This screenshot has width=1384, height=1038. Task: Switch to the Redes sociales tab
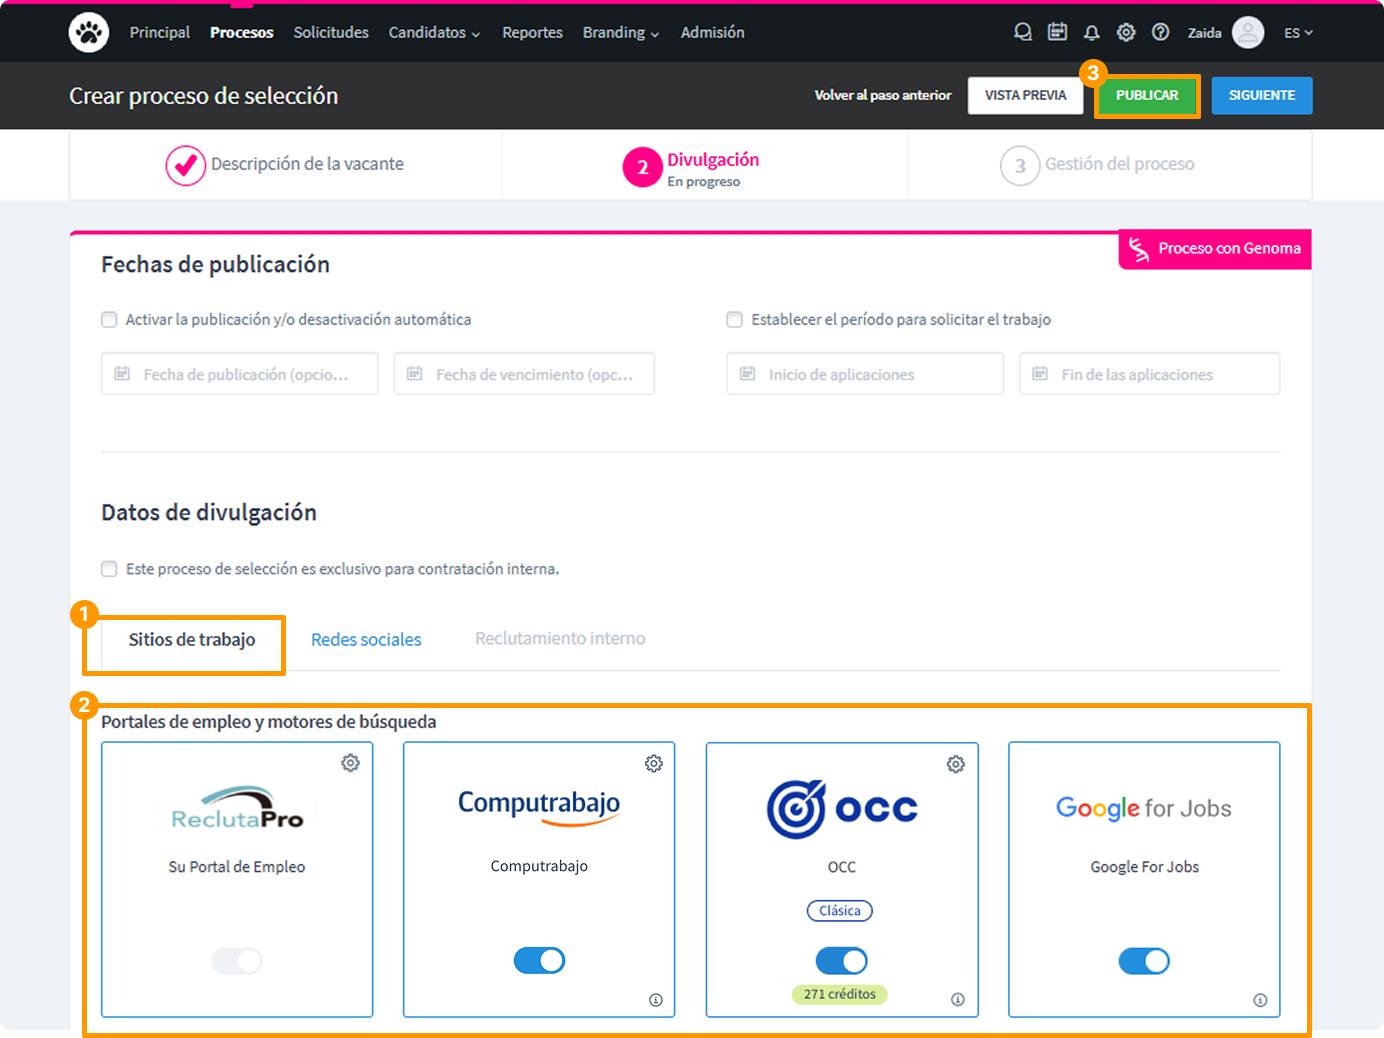(x=366, y=640)
